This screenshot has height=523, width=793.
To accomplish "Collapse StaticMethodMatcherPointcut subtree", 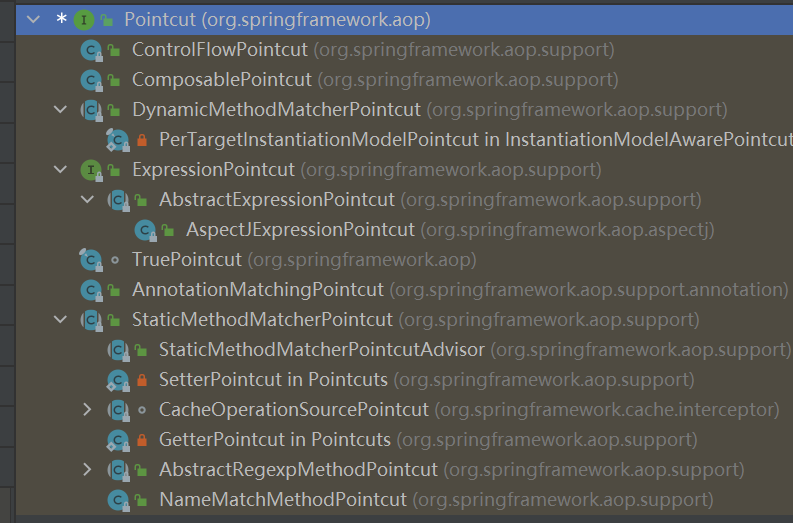I will coord(60,319).
